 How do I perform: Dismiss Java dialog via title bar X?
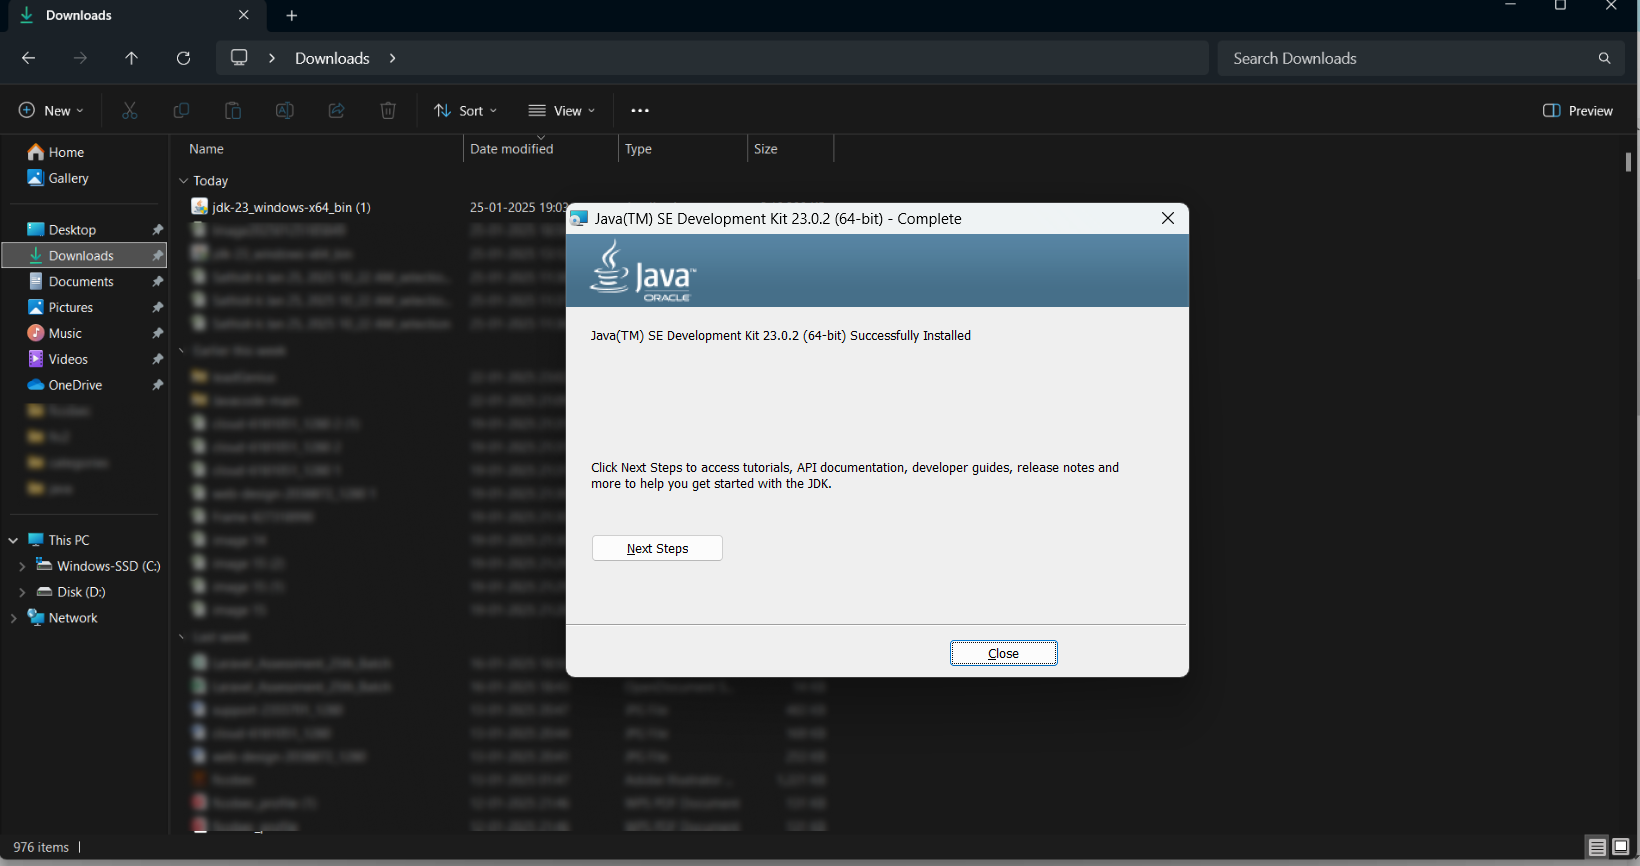(x=1167, y=218)
